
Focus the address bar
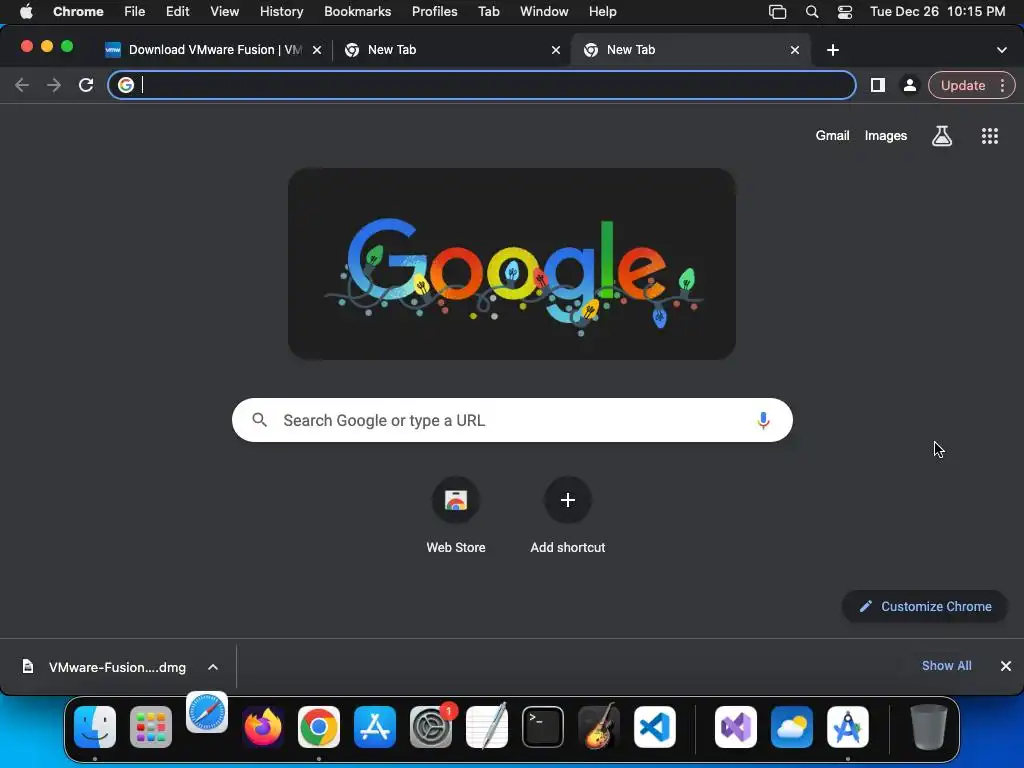pos(482,85)
